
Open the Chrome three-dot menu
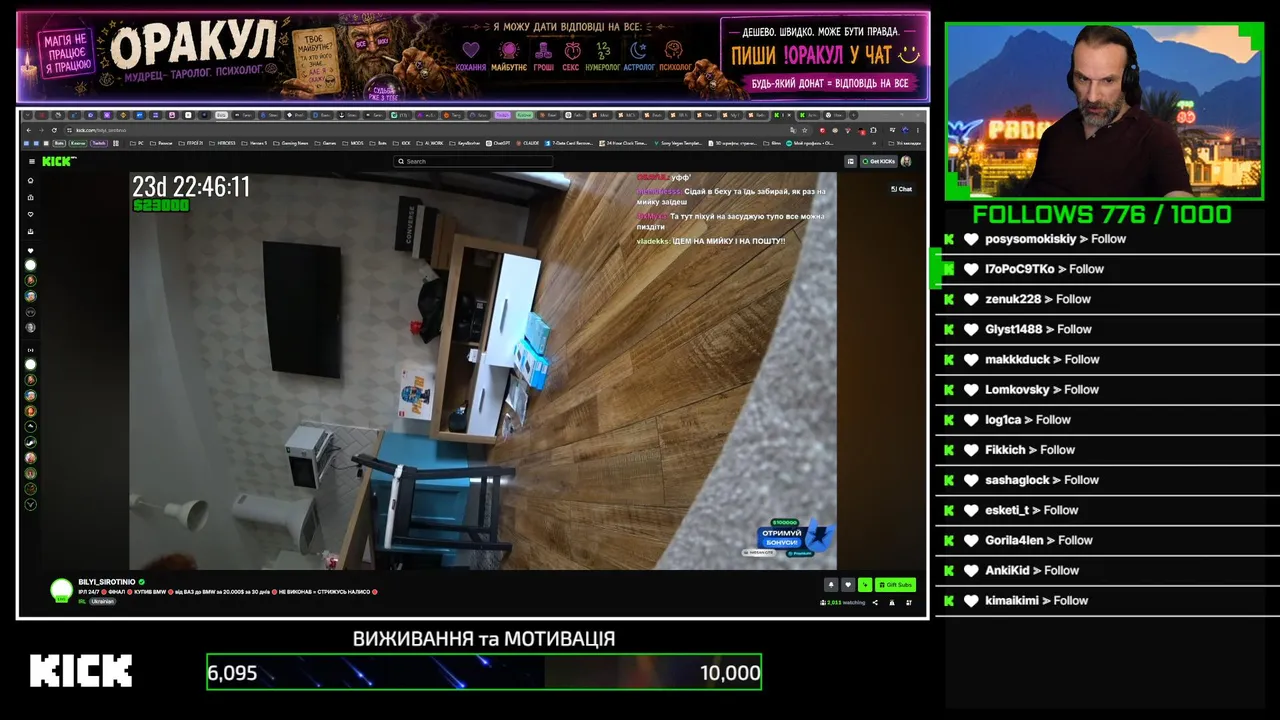(919, 130)
